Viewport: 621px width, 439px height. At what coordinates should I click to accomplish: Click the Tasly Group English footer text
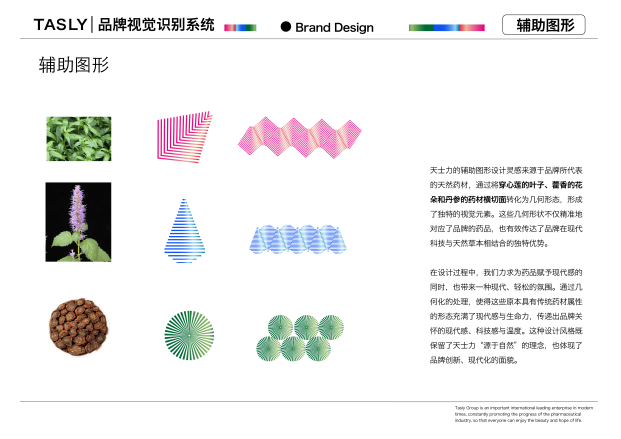tap(517, 416)
